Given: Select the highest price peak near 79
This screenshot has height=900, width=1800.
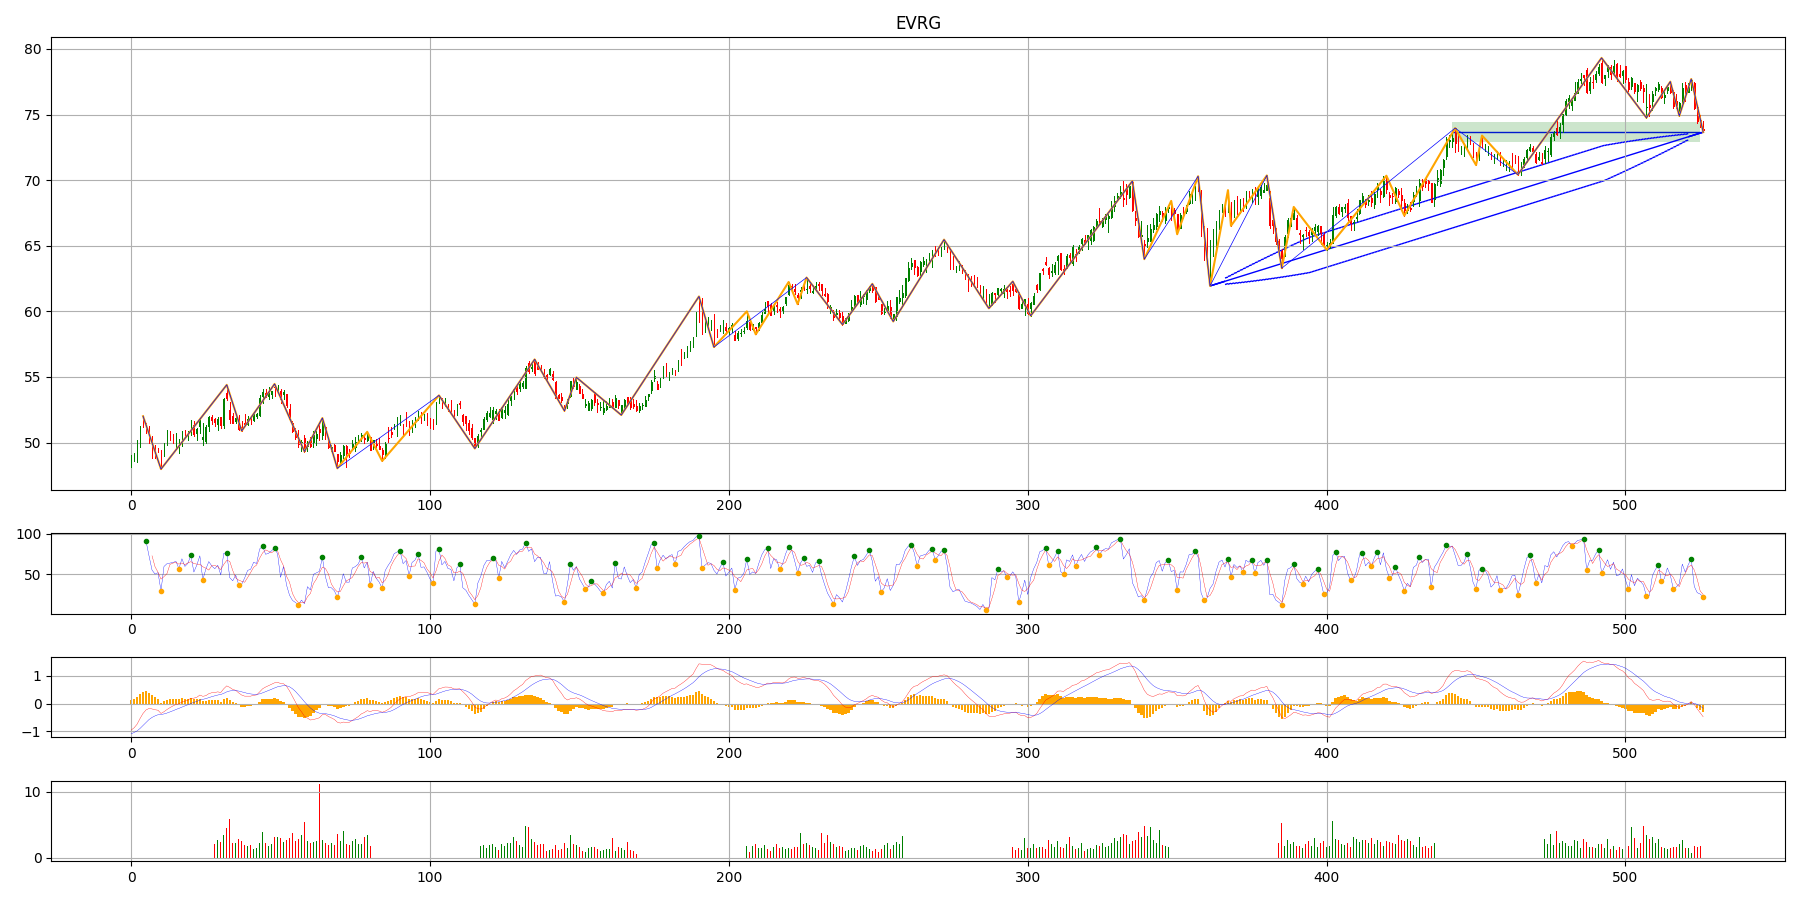Looking at the screenshot, I should (x=1601, y=58).
